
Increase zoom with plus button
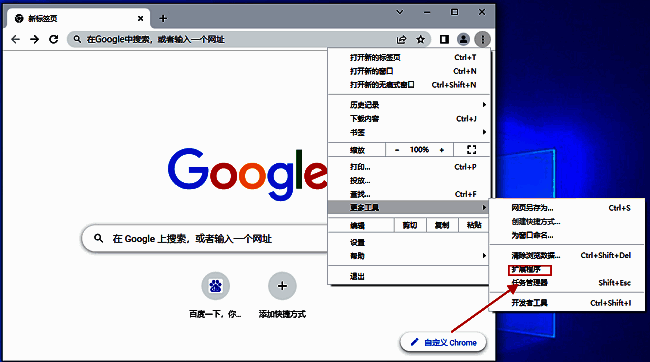441,150
